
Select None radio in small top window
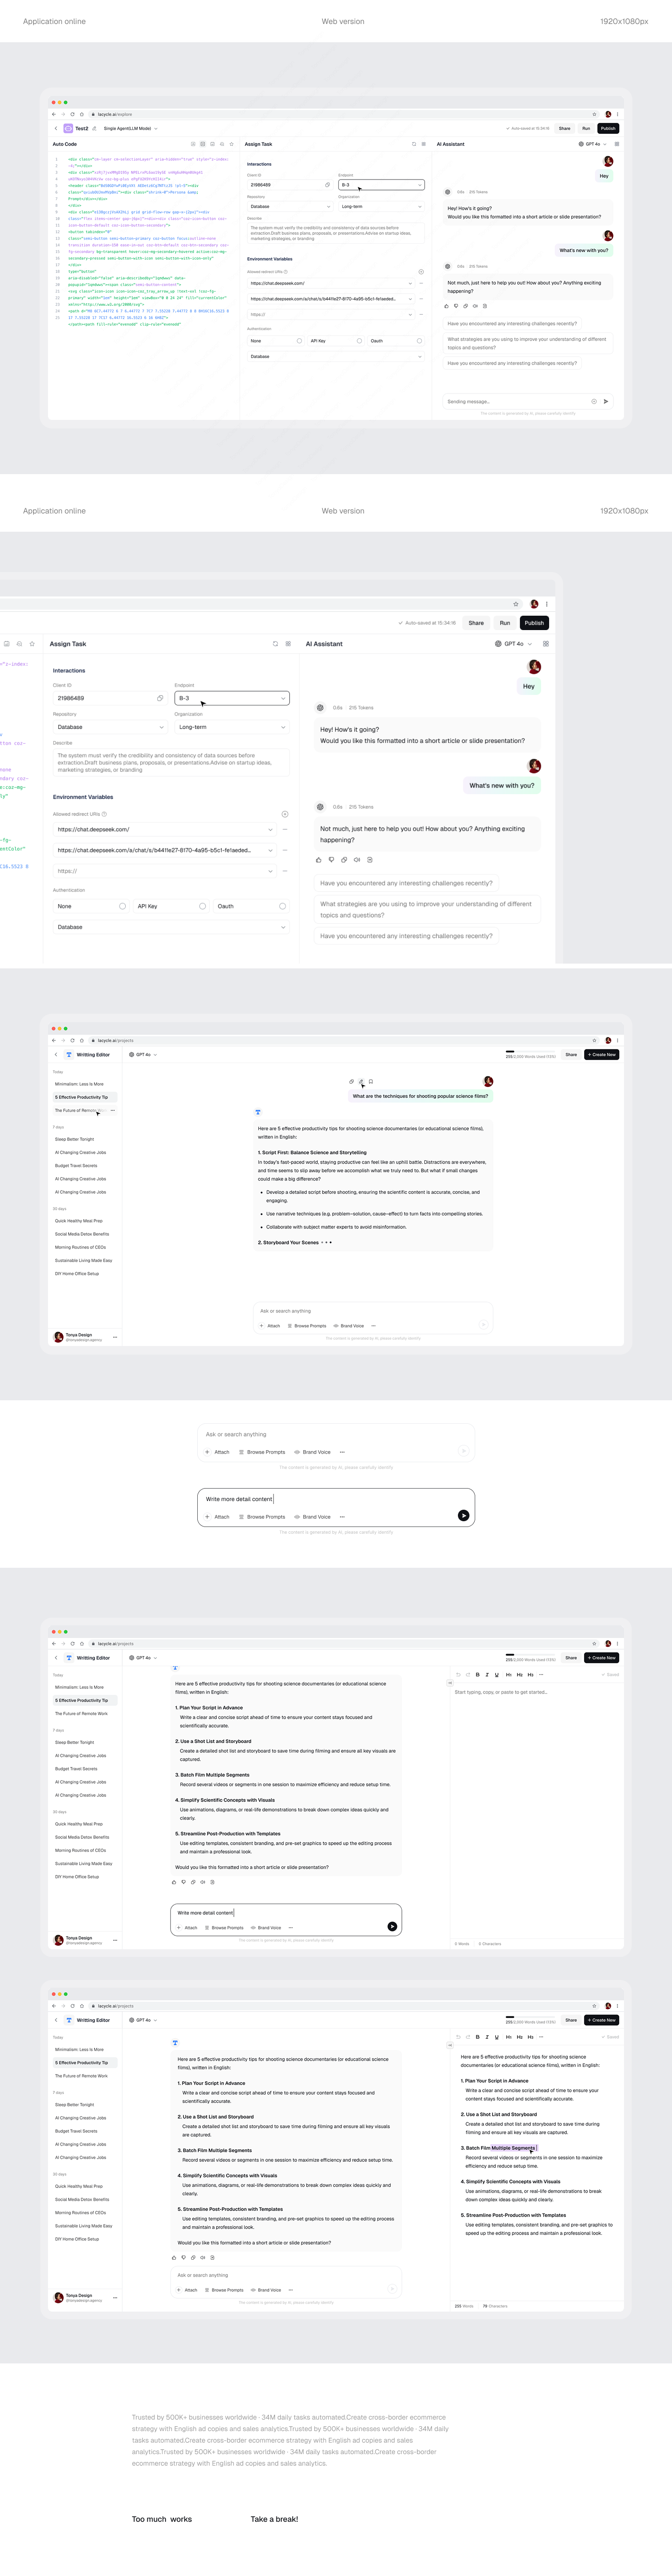click(299, 341)
